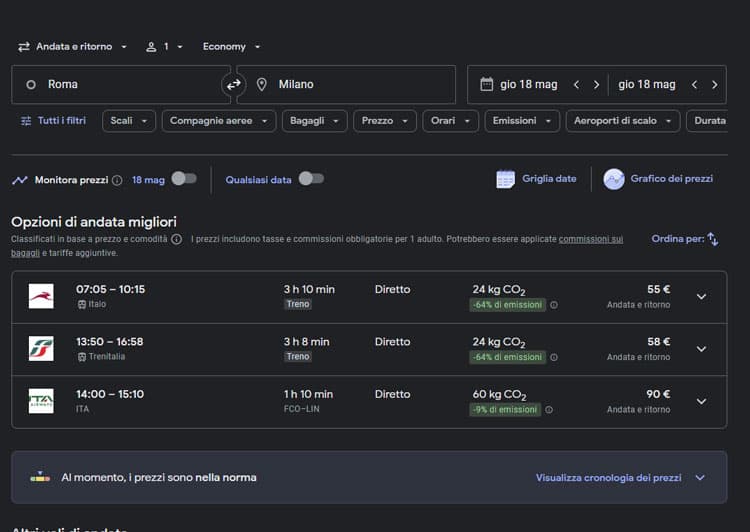Toggle price tracking for 18 mag
This screenshot has height=532, width=750.
tap(184, 179)
